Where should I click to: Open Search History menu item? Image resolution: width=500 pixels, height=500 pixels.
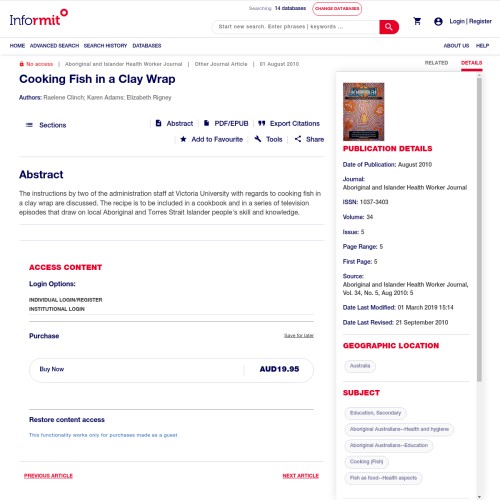105,46
